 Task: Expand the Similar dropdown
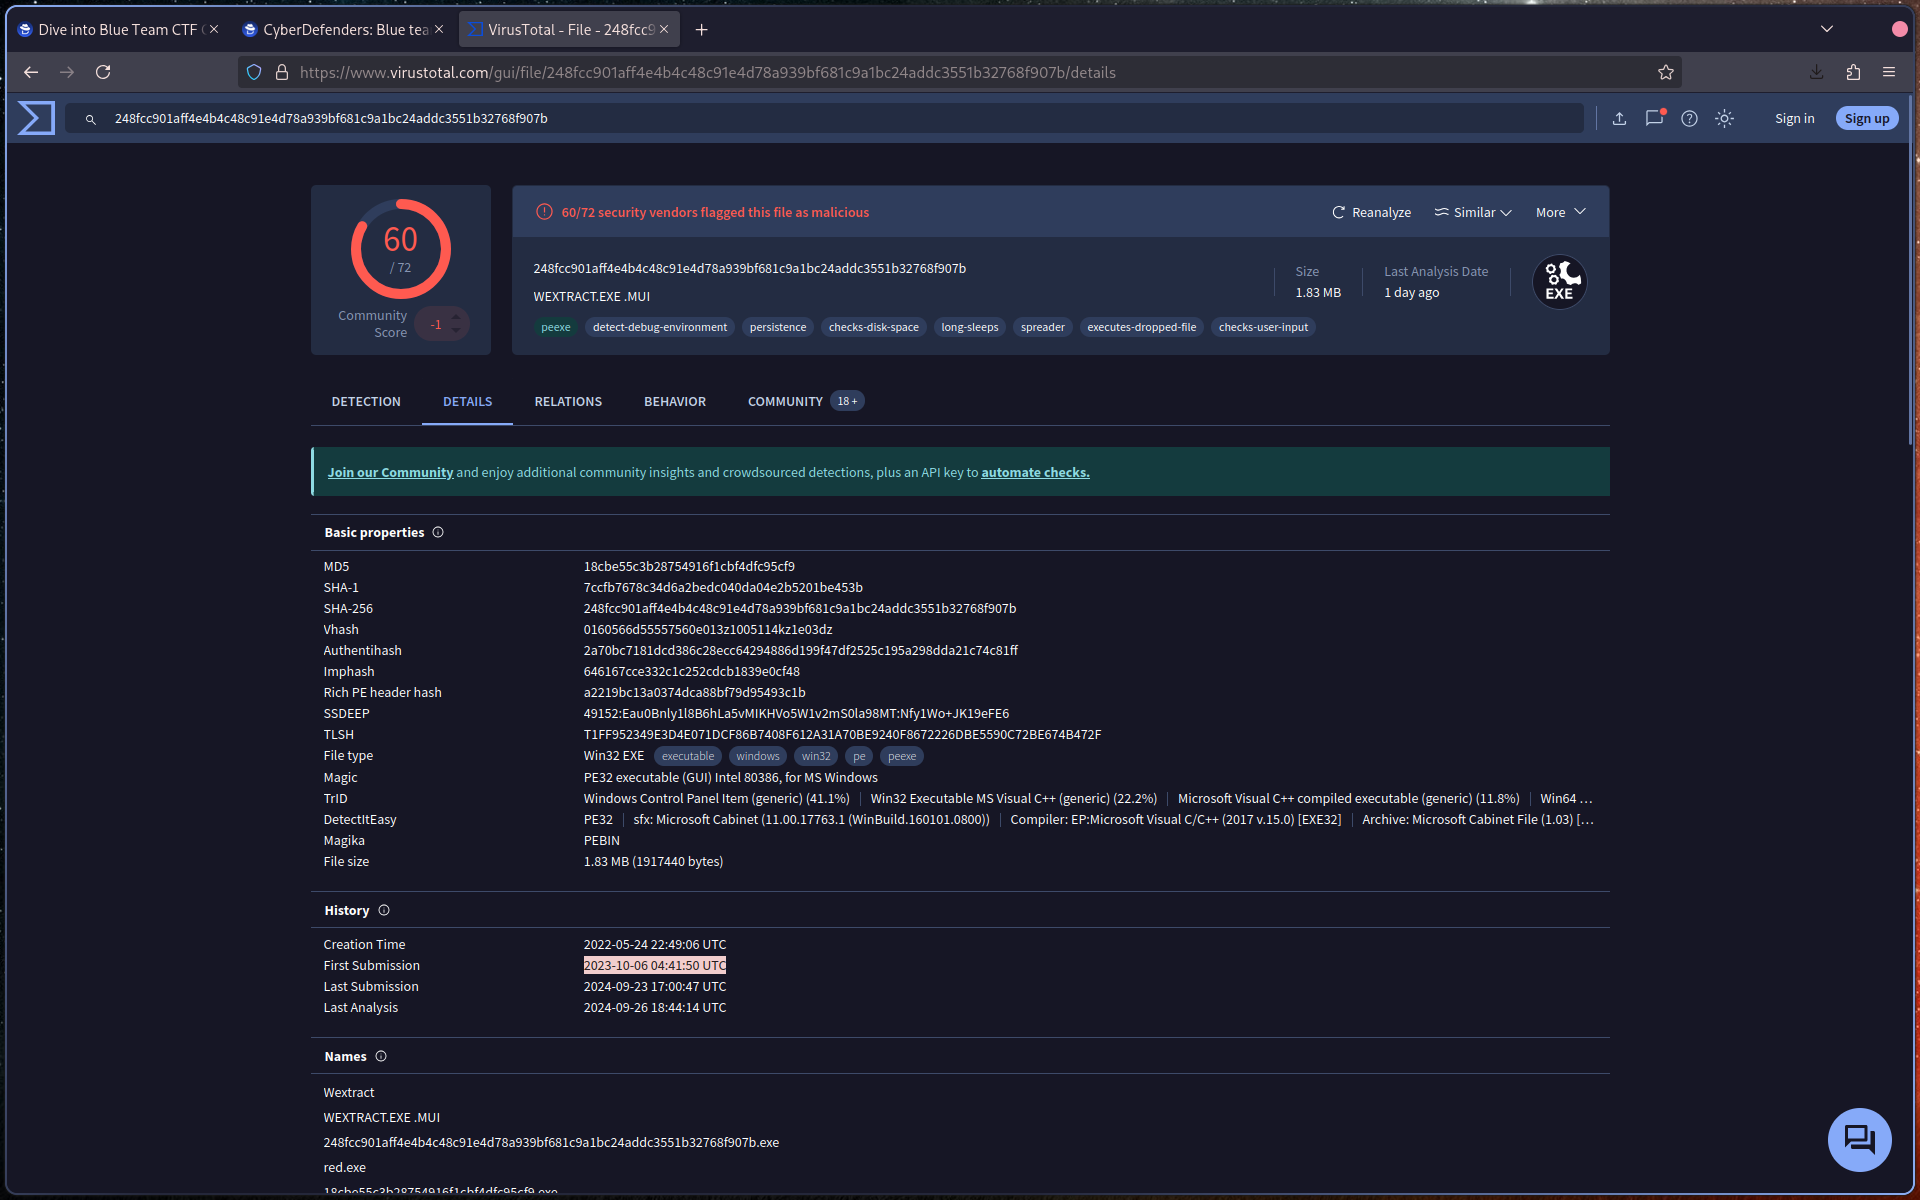click(1473, 212)
